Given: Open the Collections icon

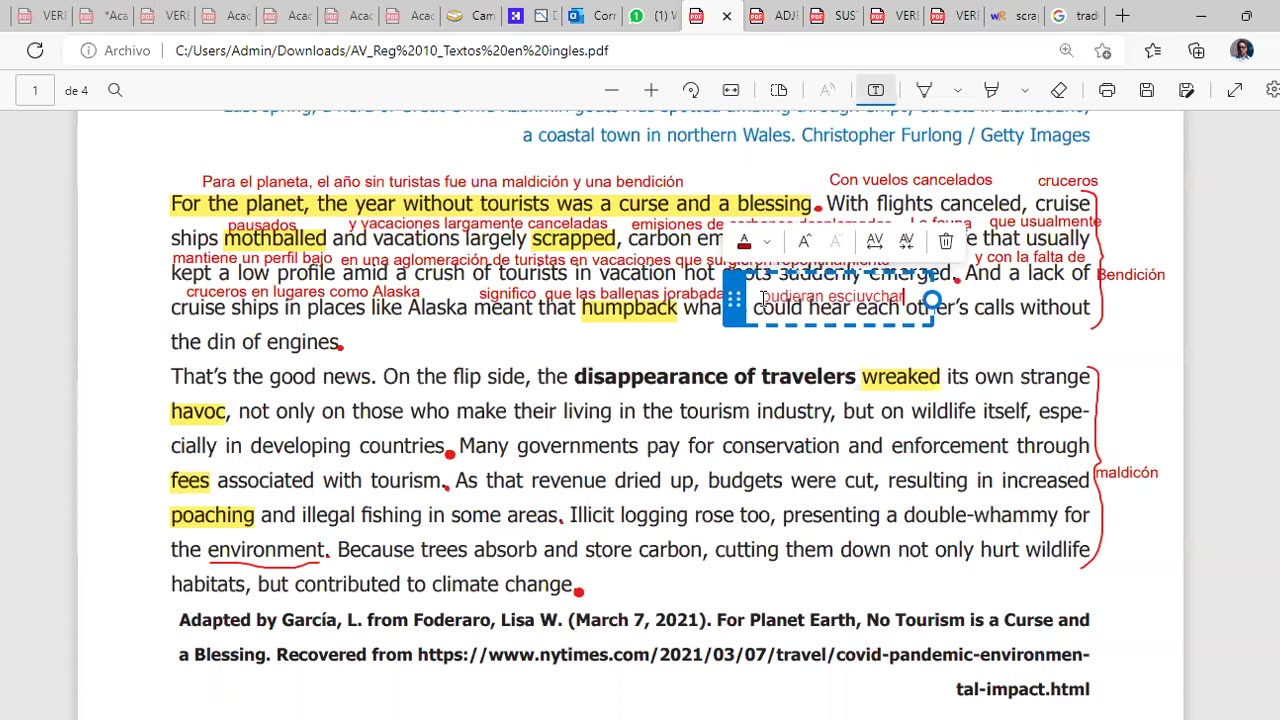Looking at the screenshot, I should click(x=1197, y=50).
